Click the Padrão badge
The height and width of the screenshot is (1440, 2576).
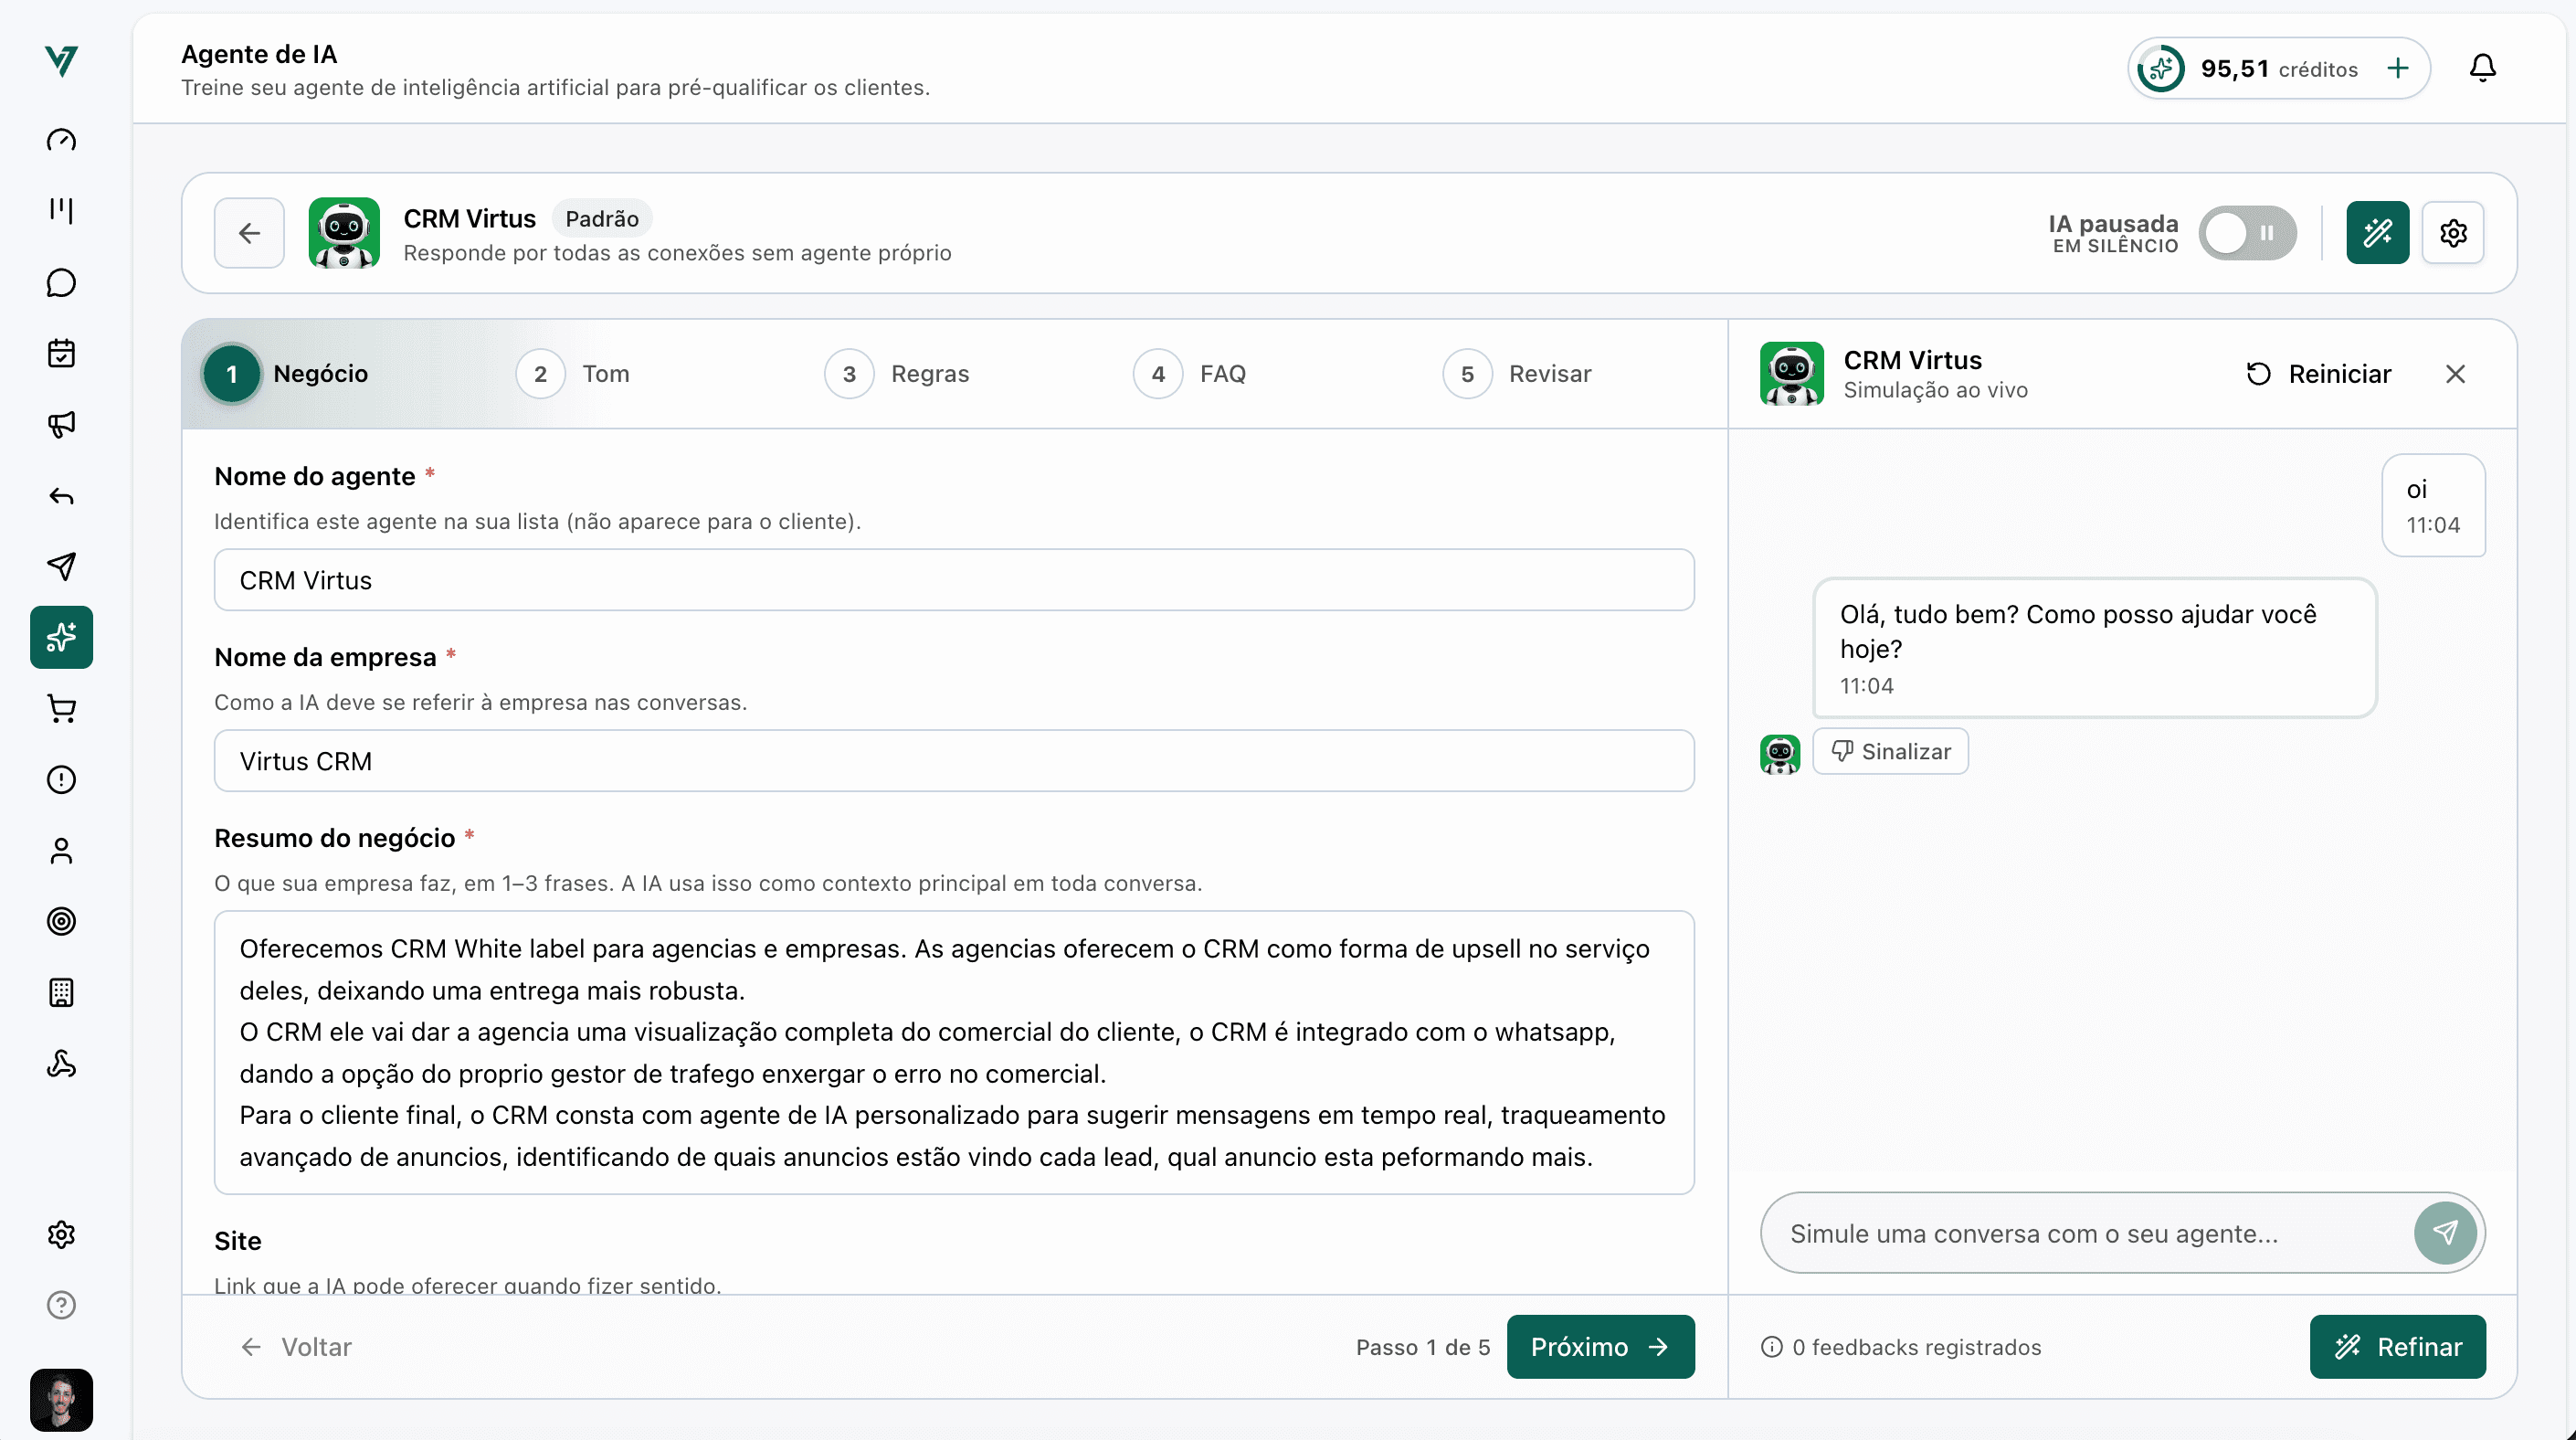click(602, 218)
